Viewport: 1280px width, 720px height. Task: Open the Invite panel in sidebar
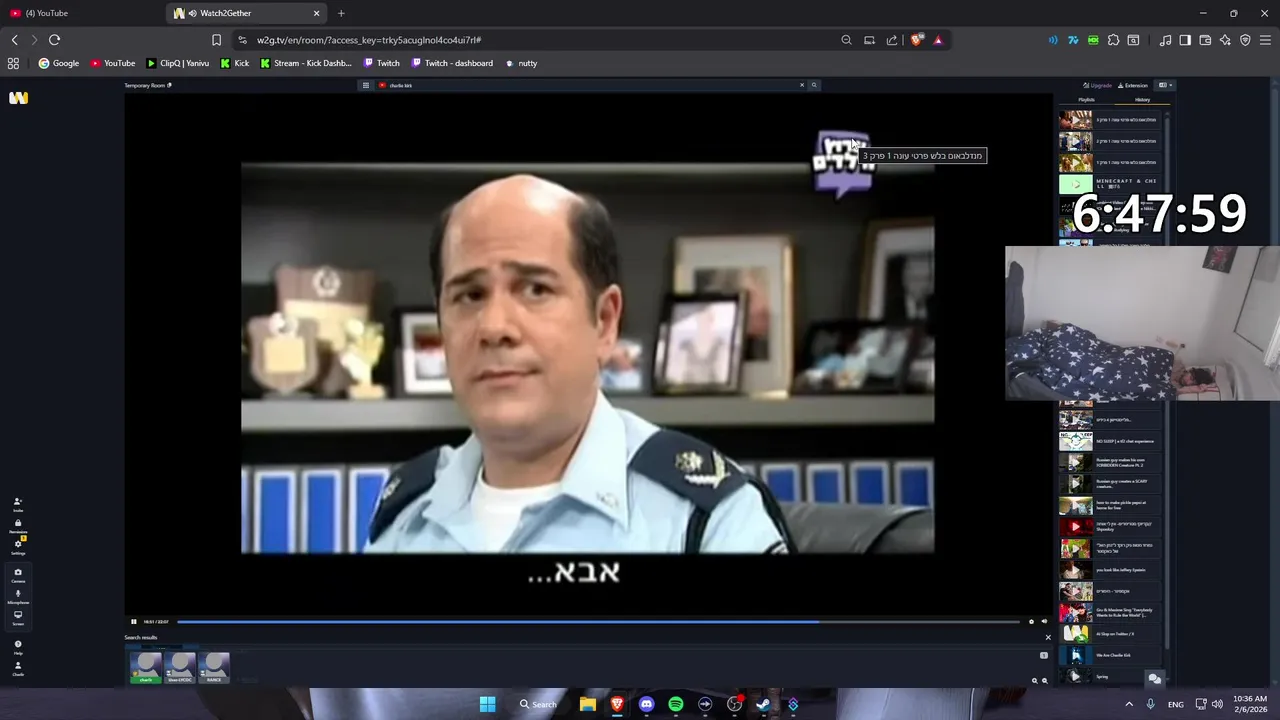17,504
